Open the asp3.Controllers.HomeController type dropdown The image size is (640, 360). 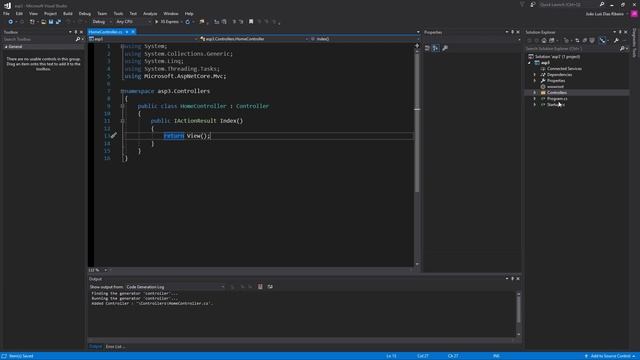254,39
